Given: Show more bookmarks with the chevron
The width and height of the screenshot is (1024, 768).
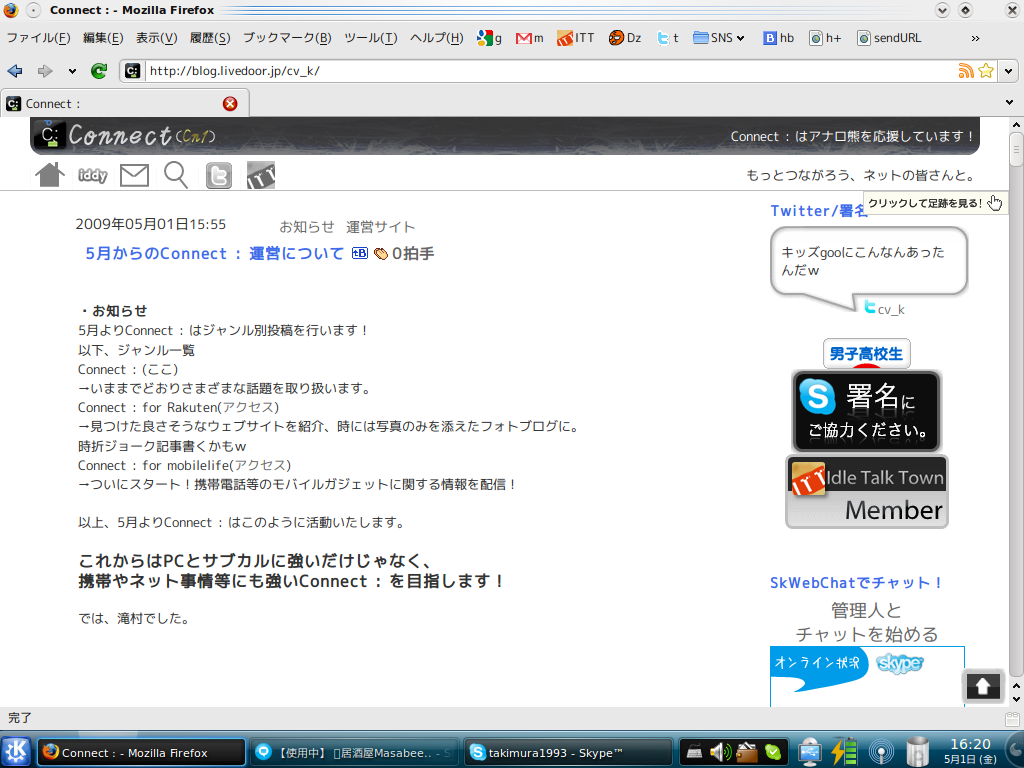Looking at the screenshot, I should click(x=975, y=39).
